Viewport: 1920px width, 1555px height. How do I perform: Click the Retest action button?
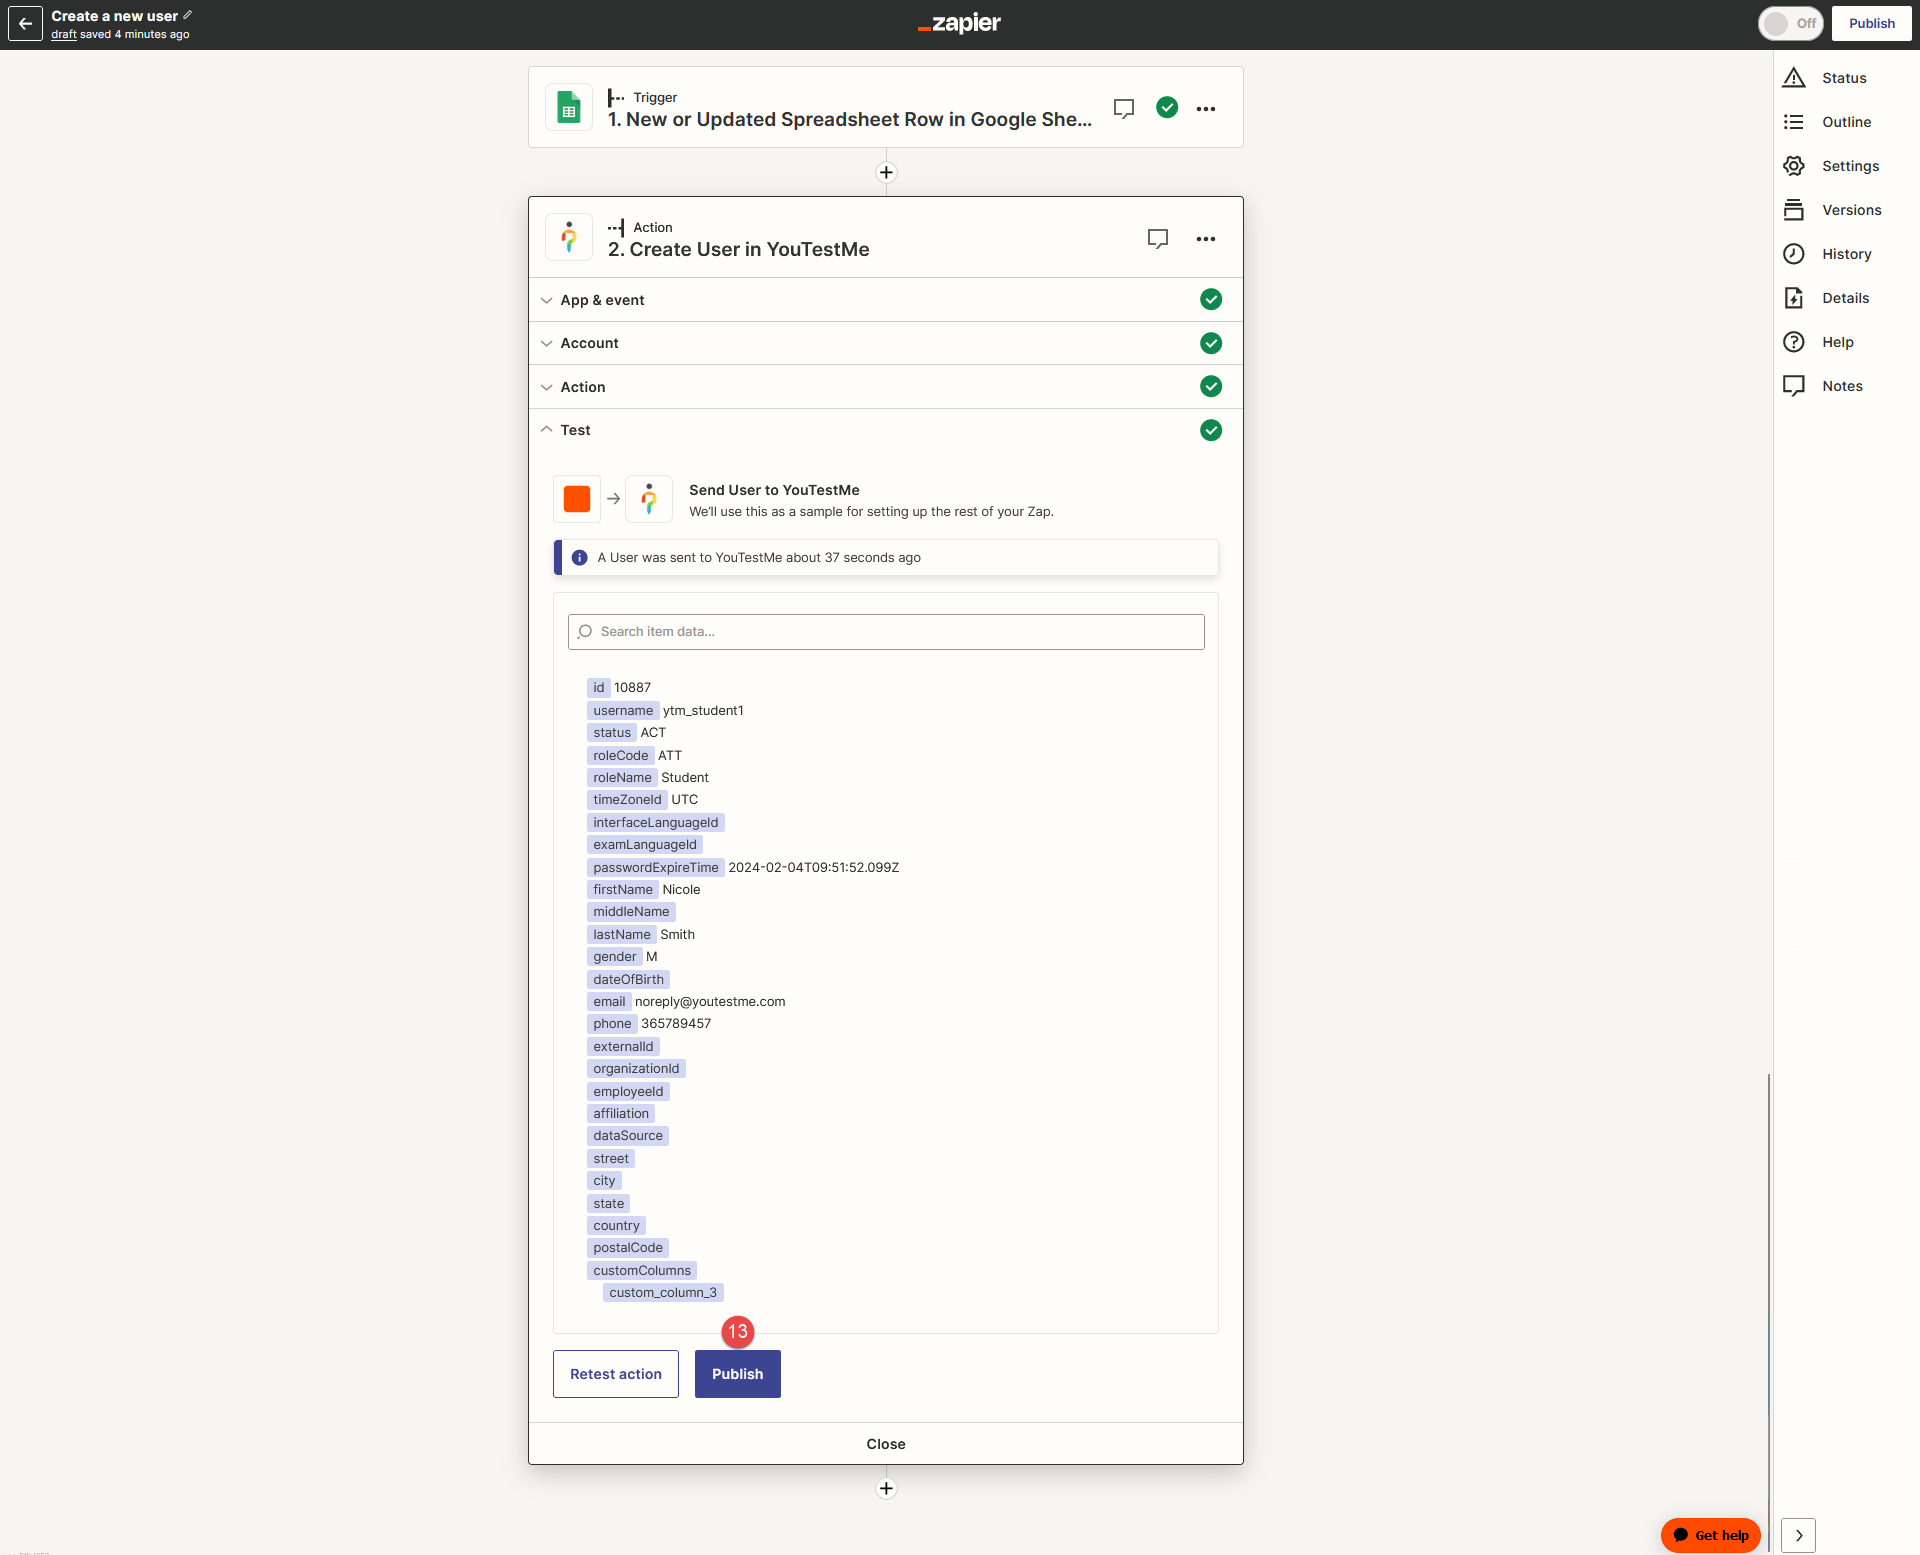(x=616, y=1374)
